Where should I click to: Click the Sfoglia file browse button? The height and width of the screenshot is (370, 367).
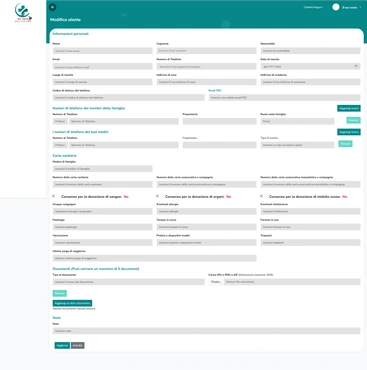coord(216,282)
